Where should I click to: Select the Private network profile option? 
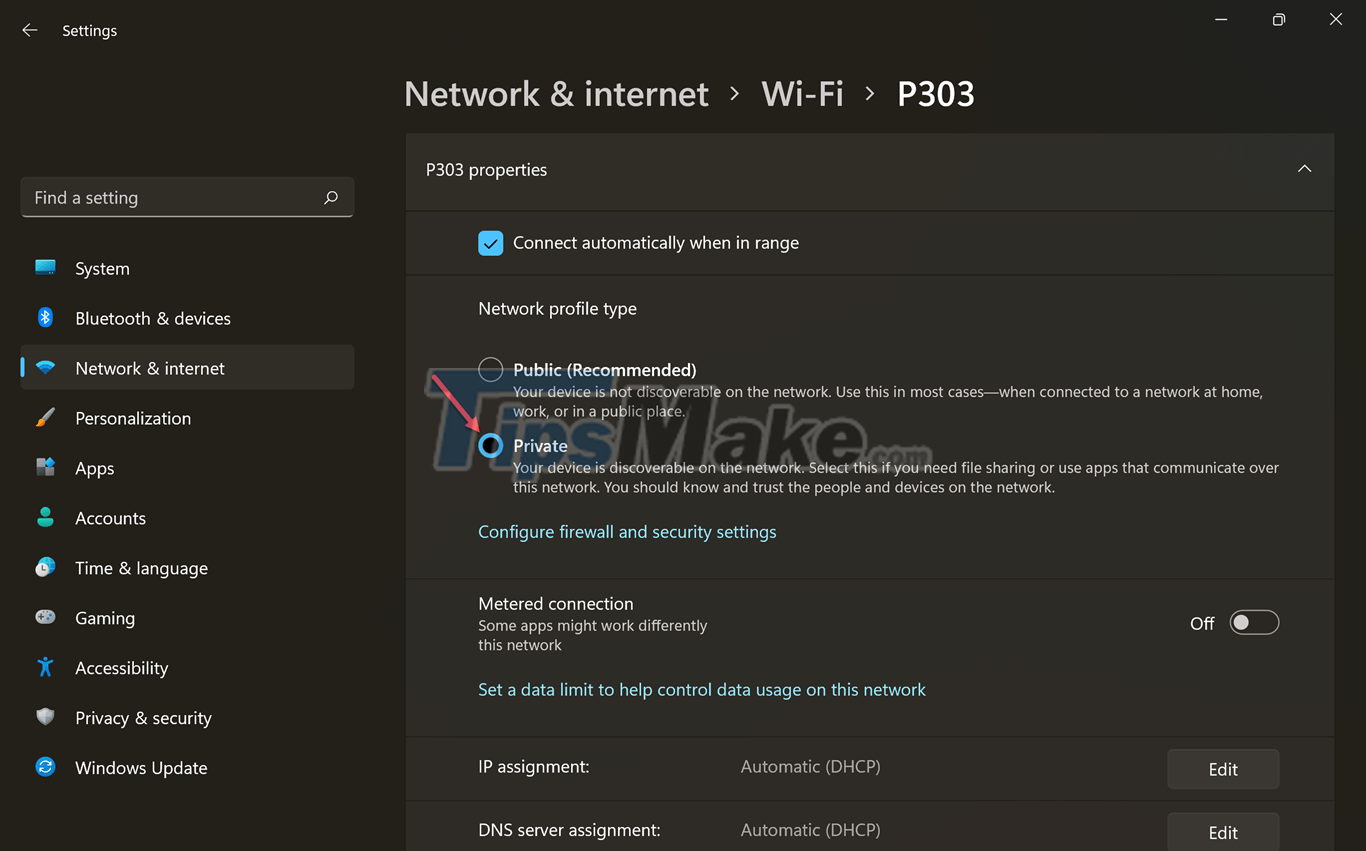tap(490, 446)
